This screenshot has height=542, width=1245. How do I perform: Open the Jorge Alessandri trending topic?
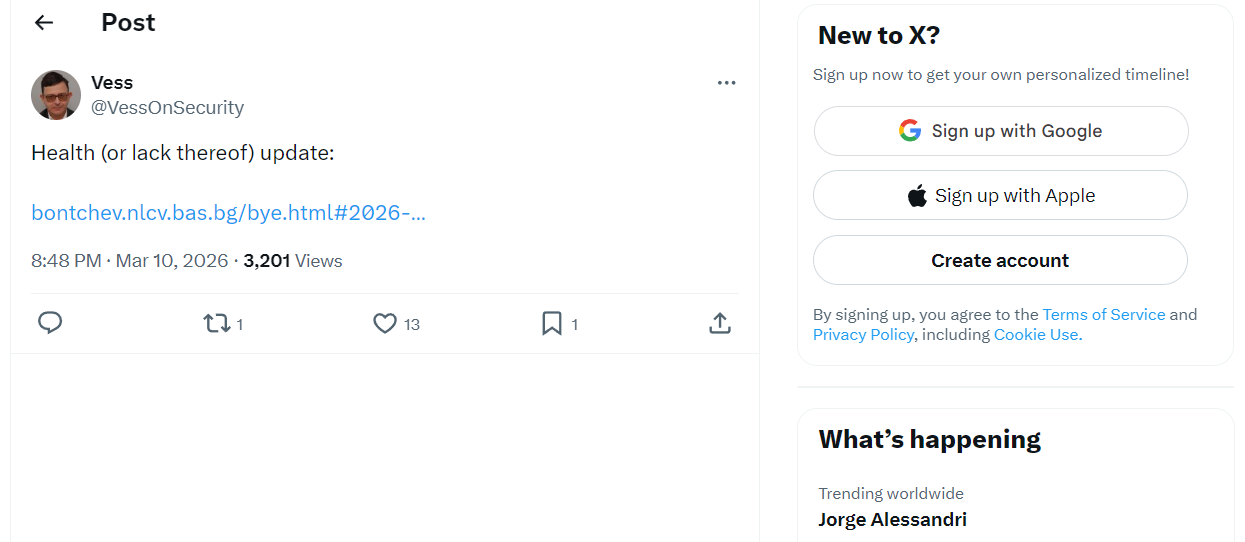click(x=892, y=519)
